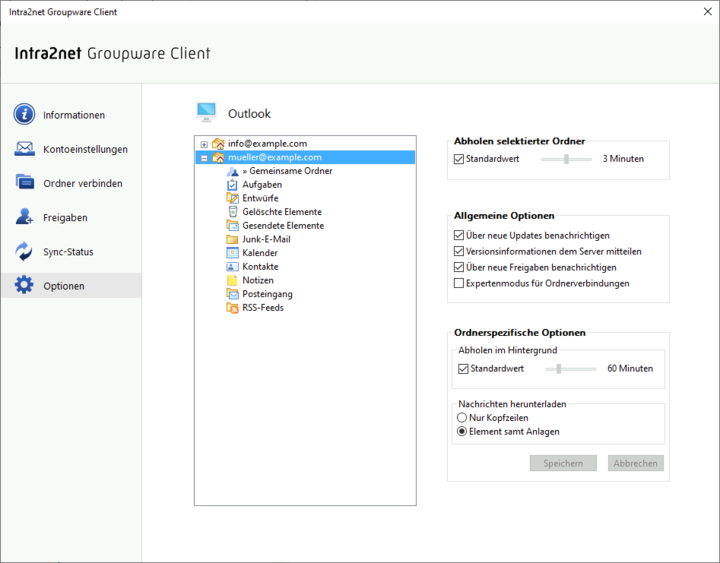
Task: Click the 60 Minuten background fetch slider
Action: (570, 369)
